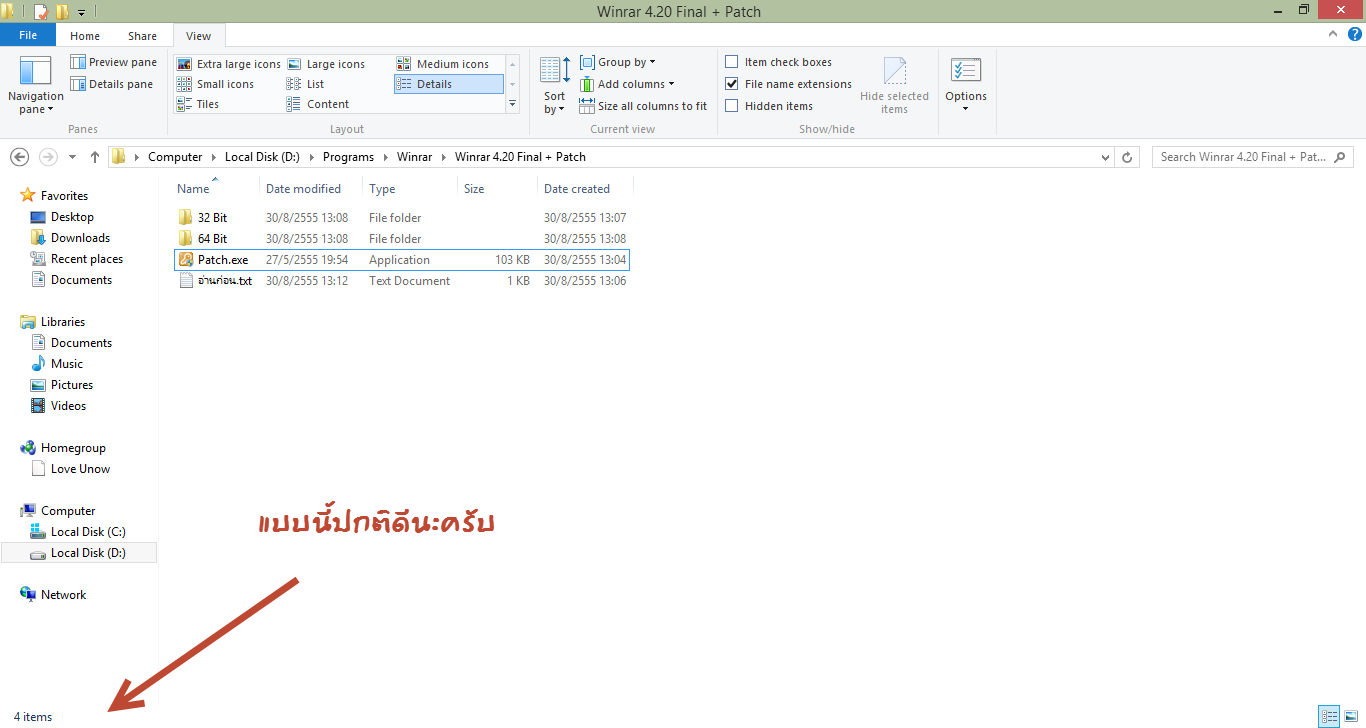
Task: Open the Navigation pane dropdown
Action: point(35,86)
